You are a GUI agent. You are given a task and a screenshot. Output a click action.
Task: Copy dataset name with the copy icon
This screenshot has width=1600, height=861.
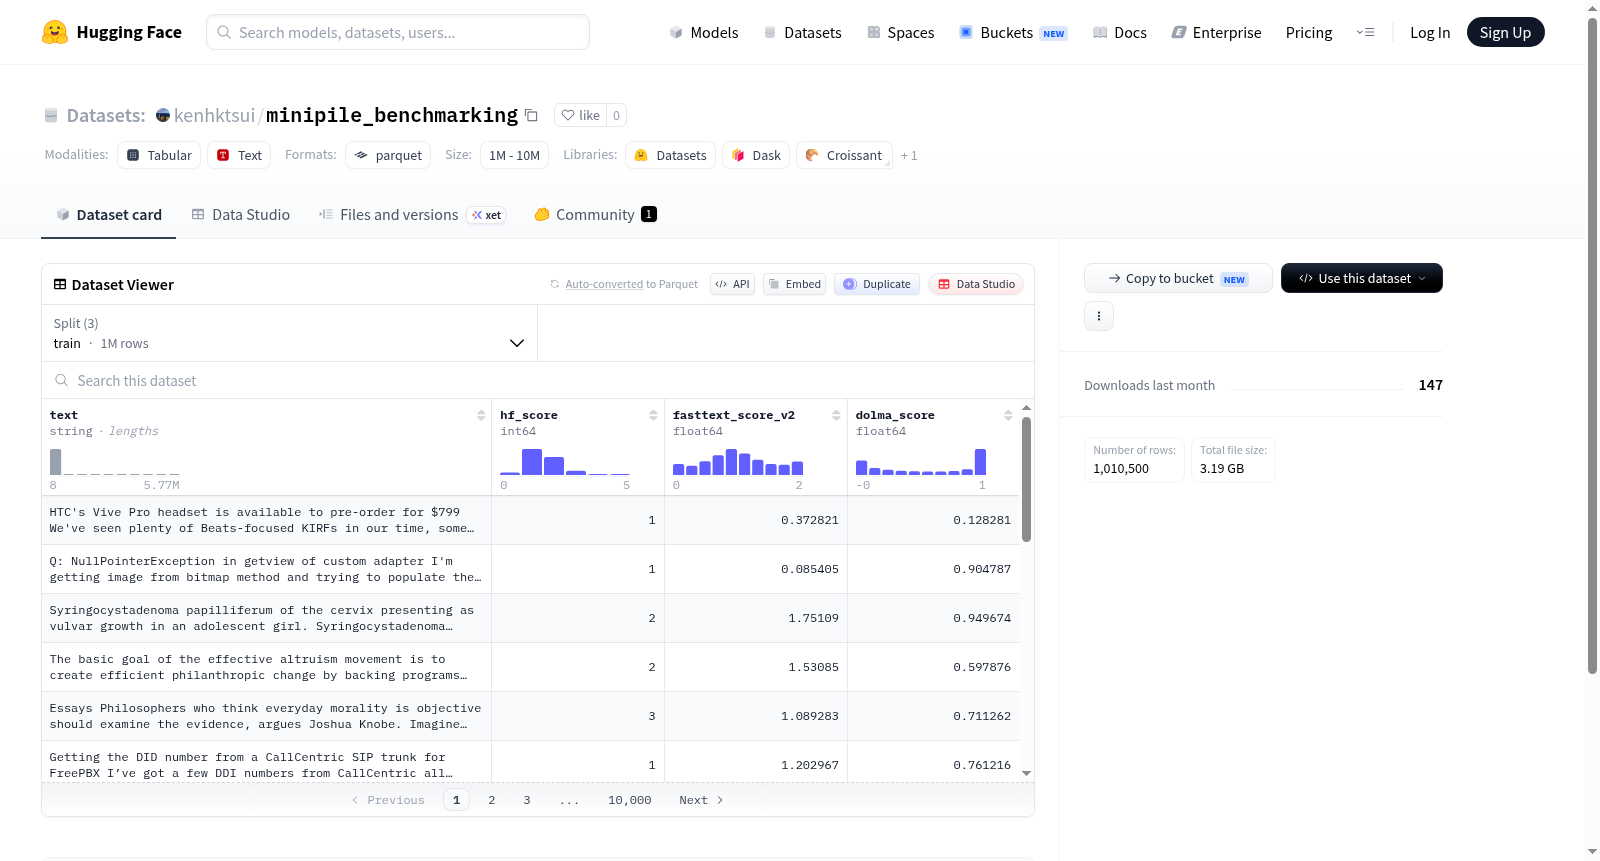pos(531,115)
